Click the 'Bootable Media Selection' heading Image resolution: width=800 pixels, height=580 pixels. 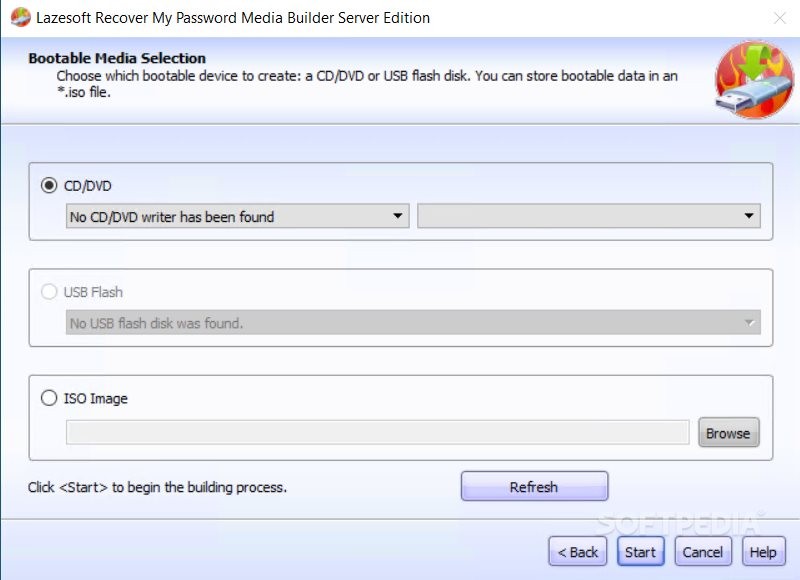pyautogui.click(x=117, y=58)
